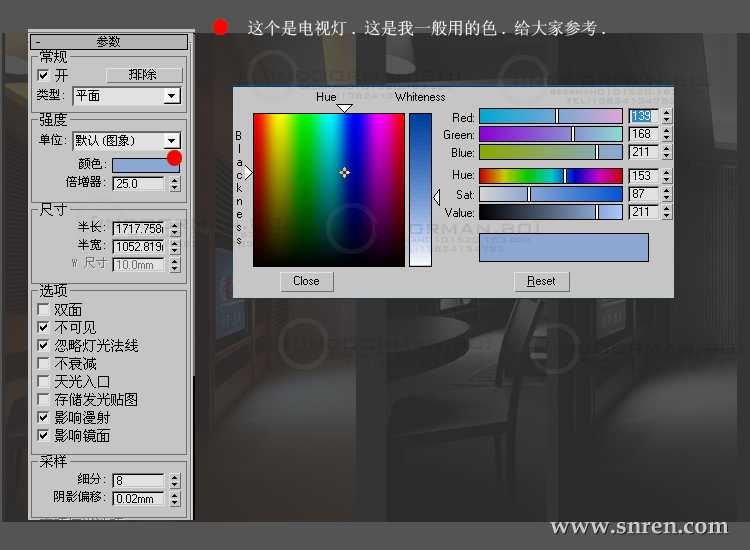Click the Blackness triangle marker left of field
The image size is (750, 550).
(248, 173)
